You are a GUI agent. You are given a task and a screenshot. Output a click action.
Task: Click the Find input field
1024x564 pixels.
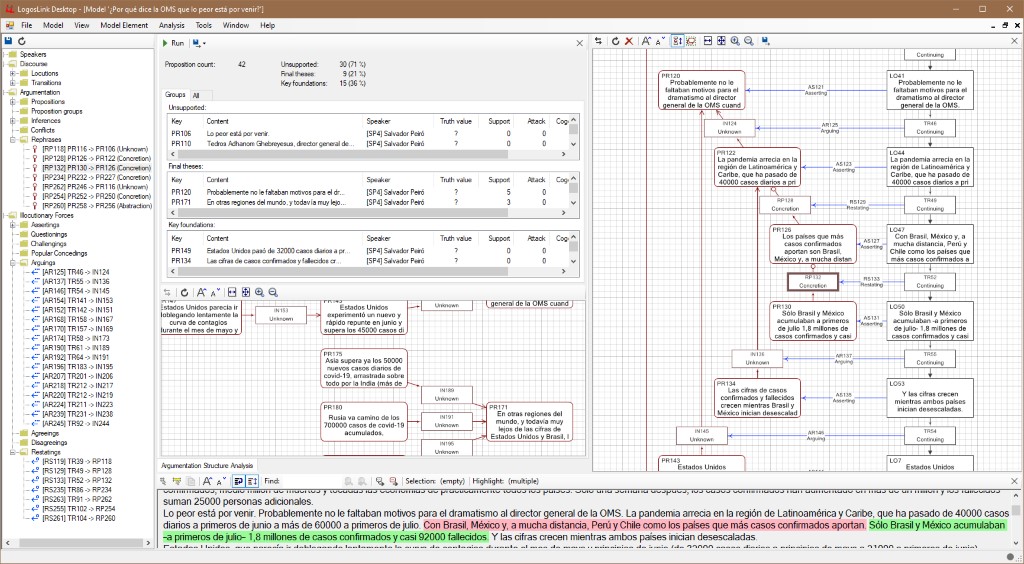click(x=312, y=481)
